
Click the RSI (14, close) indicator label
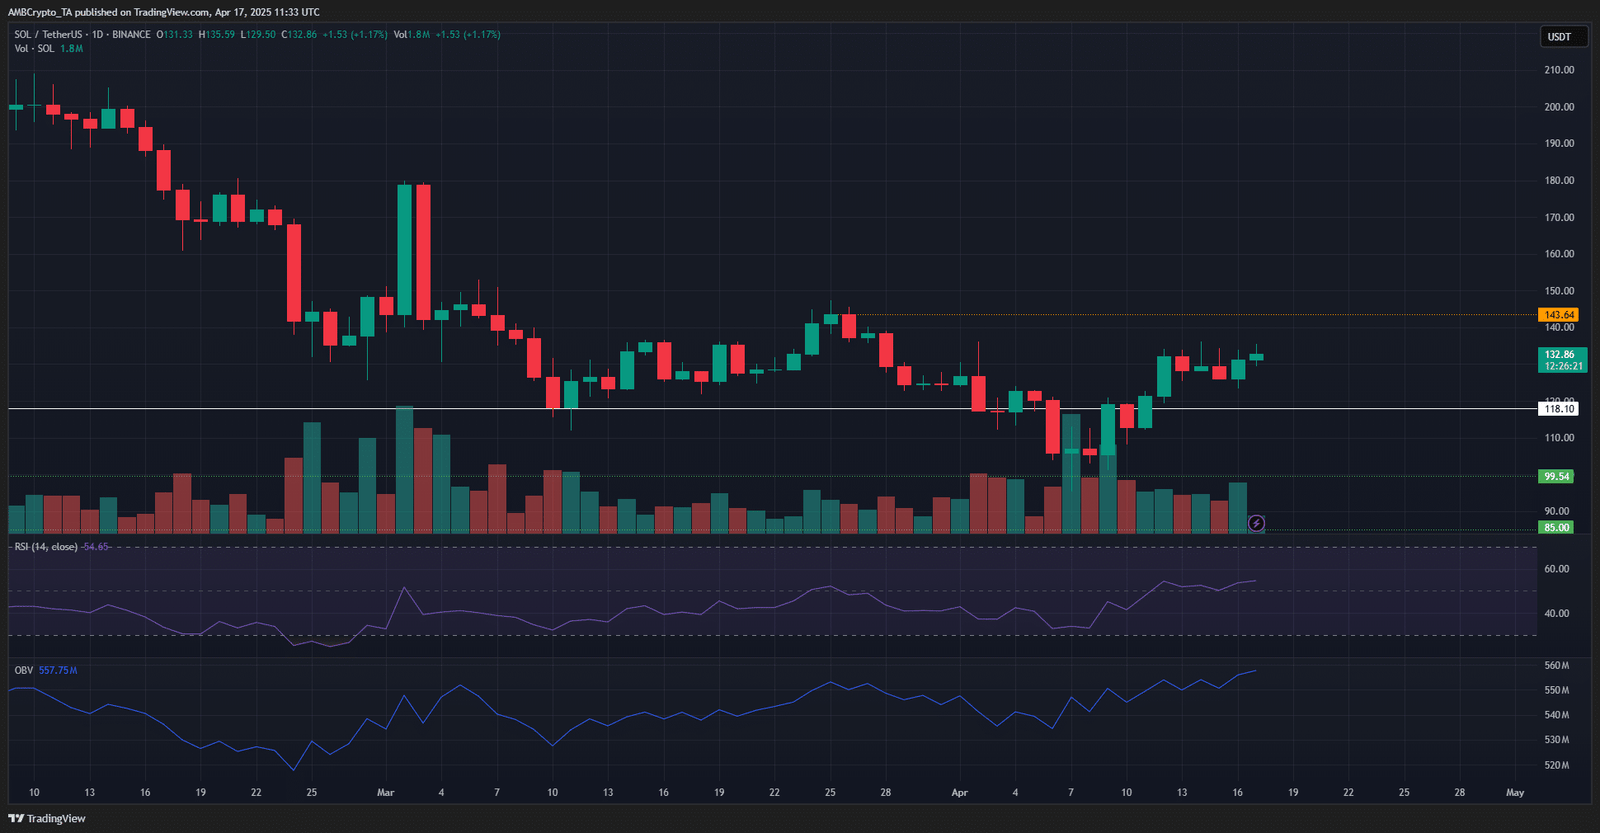[x=46, y=547]
